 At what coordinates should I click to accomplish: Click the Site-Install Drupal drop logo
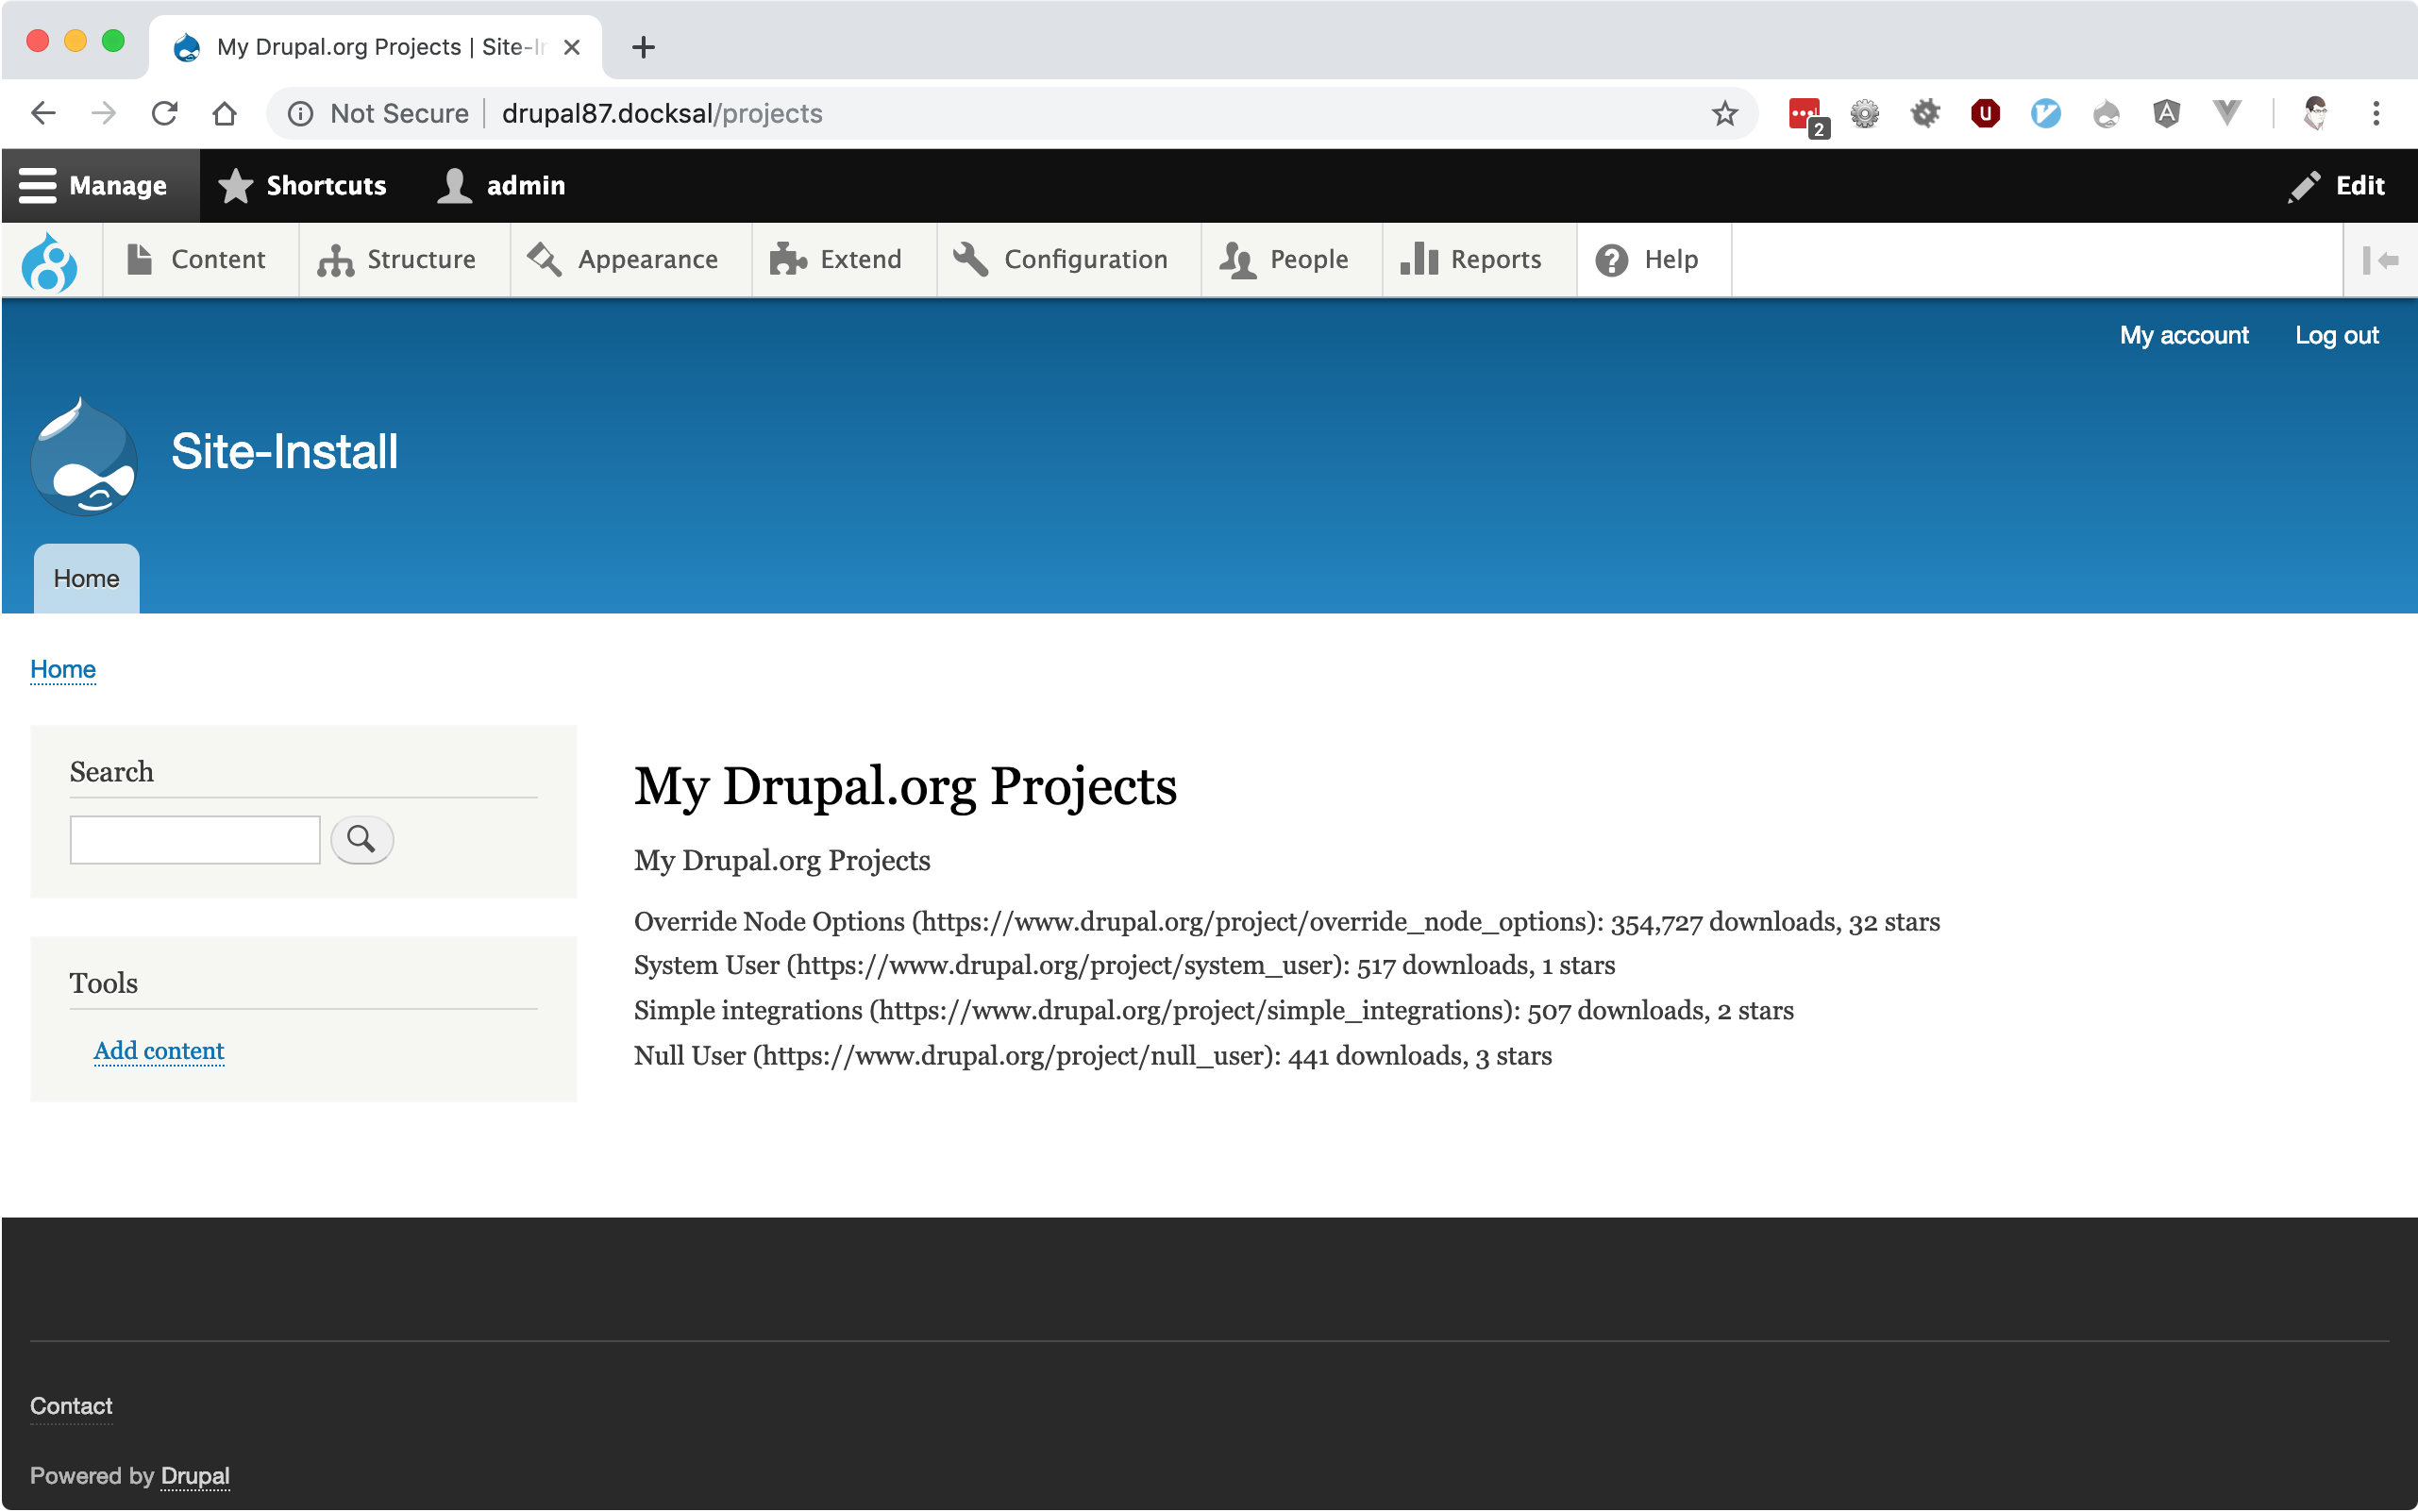84,455
